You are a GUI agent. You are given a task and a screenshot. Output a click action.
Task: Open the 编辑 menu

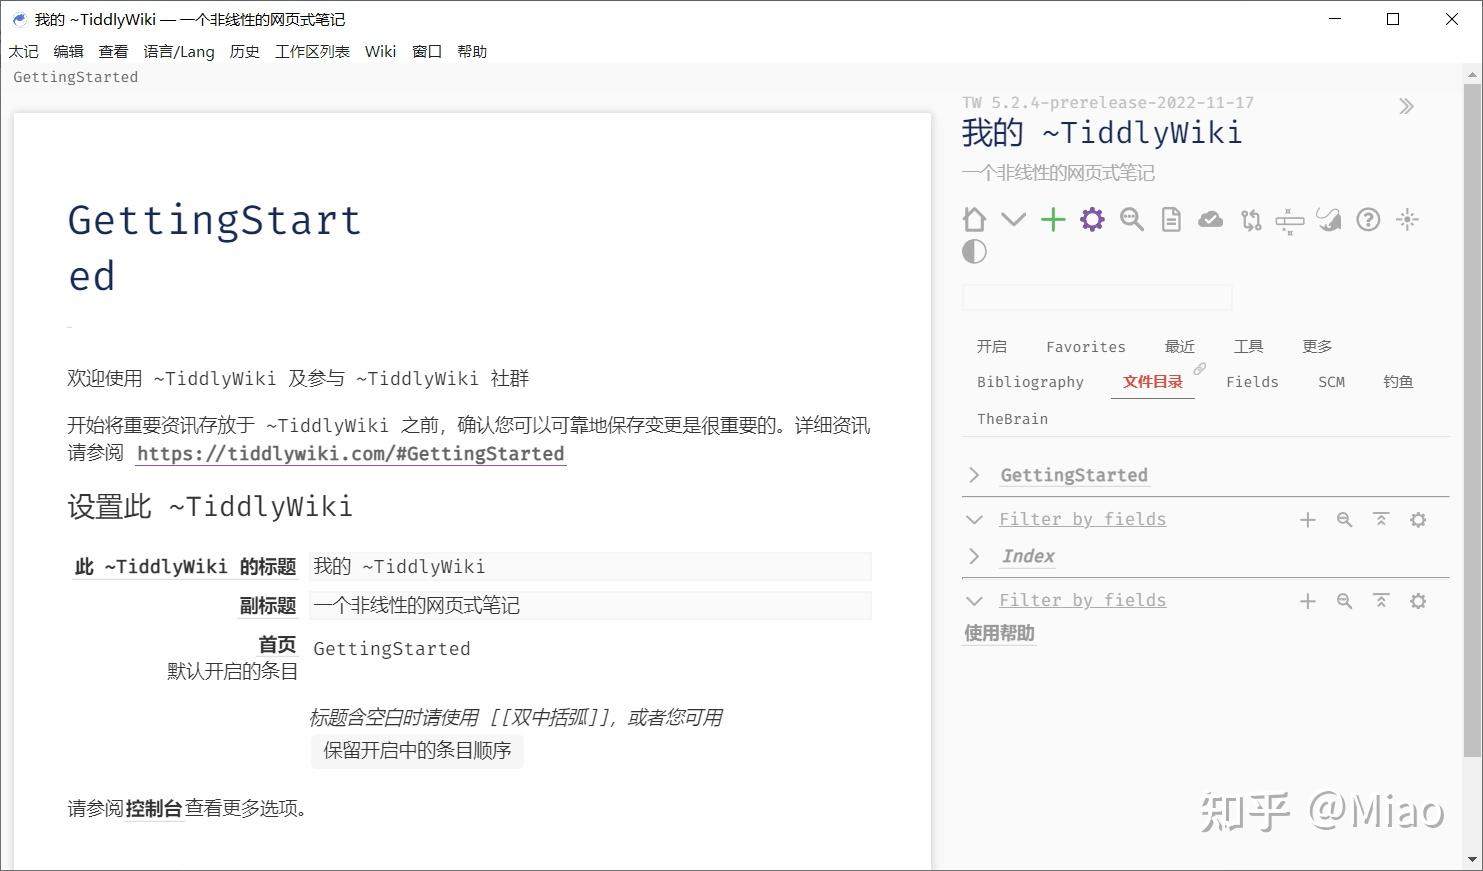(x=69, y=51)
